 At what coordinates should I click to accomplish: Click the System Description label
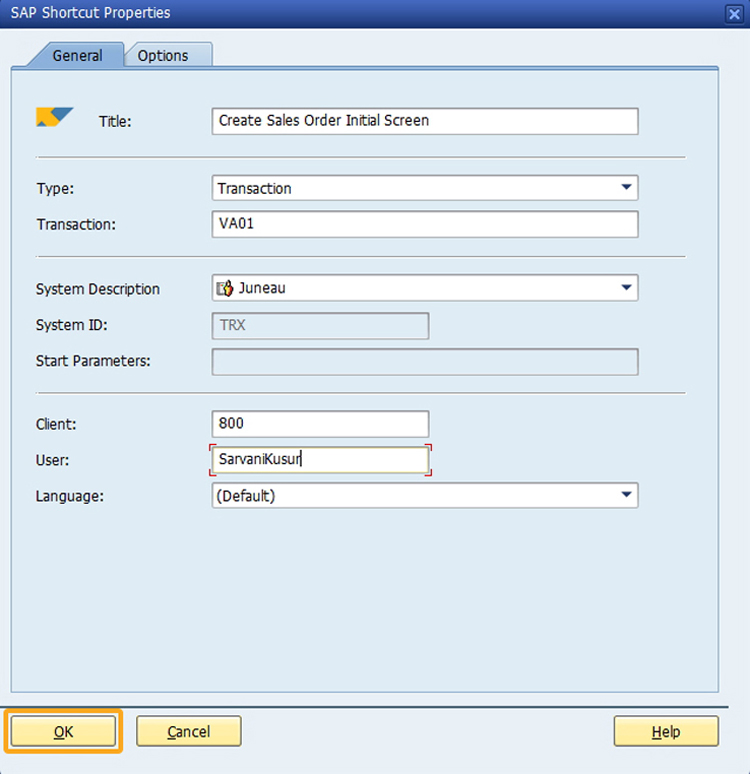coord(98,289)
